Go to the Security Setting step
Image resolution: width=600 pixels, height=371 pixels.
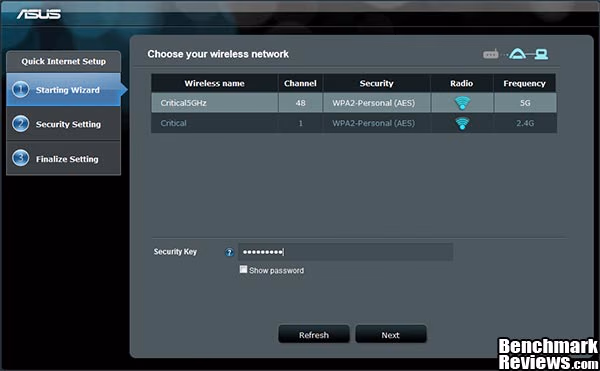(64, 124)
